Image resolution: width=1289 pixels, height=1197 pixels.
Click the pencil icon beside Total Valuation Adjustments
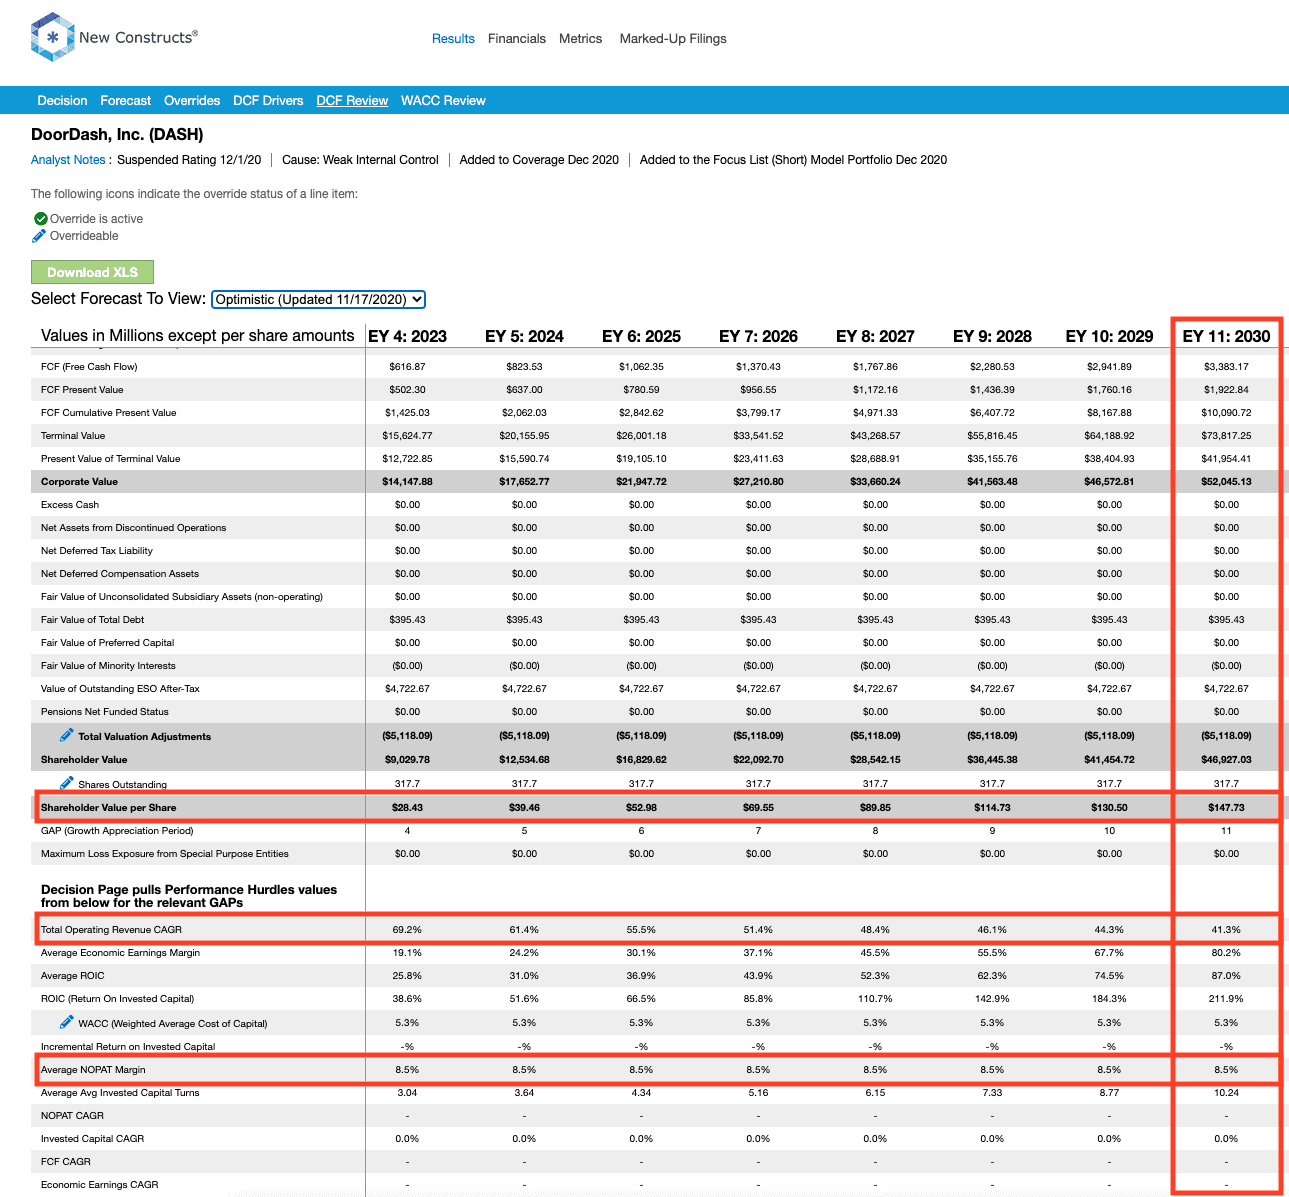point(66,735)
